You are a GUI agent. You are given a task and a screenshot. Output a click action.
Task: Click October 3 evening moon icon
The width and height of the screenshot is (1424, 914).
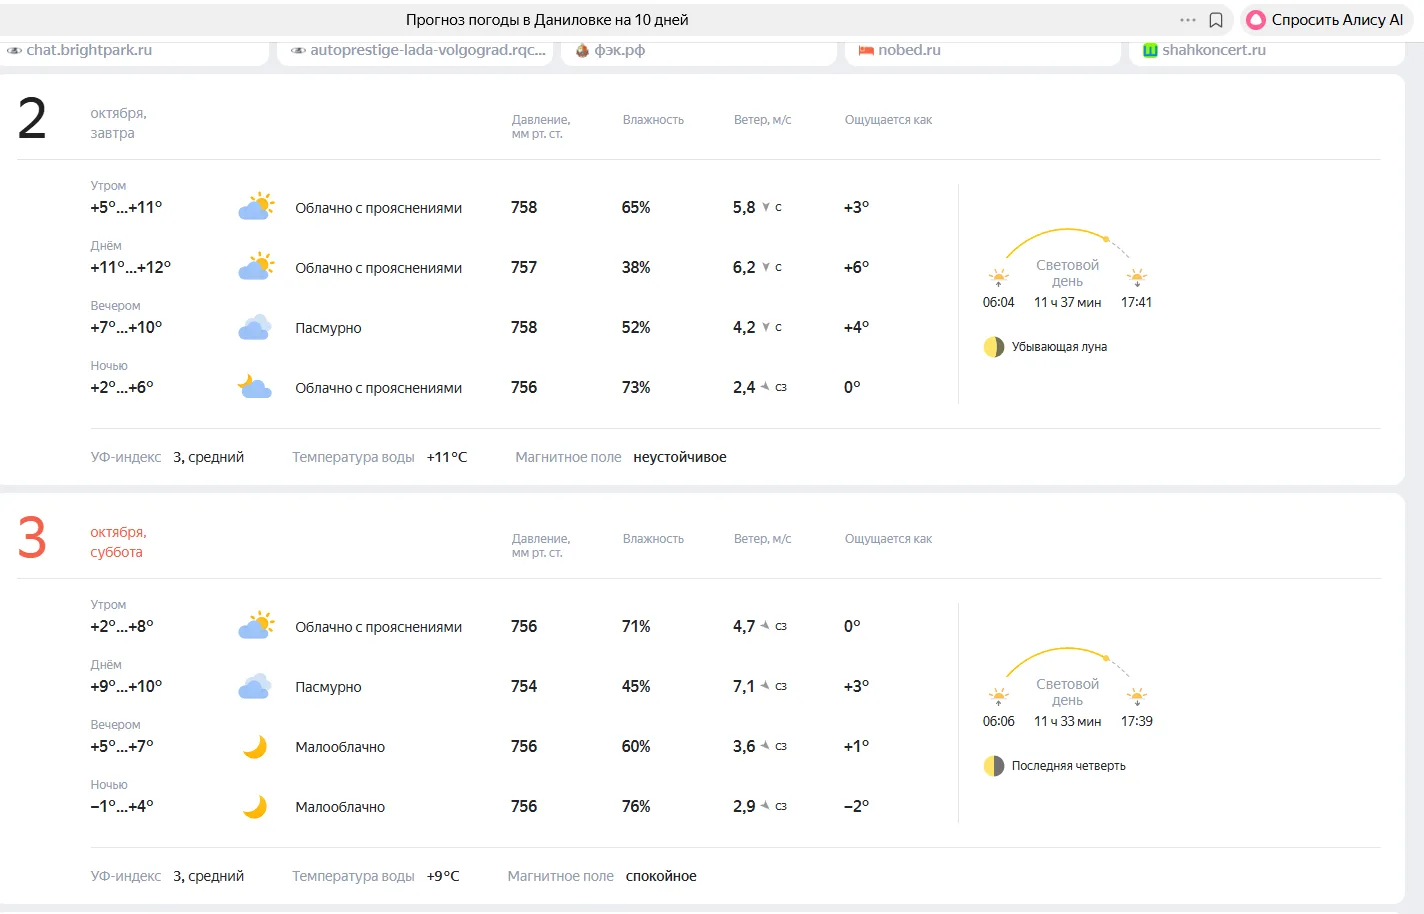(255, 747)
